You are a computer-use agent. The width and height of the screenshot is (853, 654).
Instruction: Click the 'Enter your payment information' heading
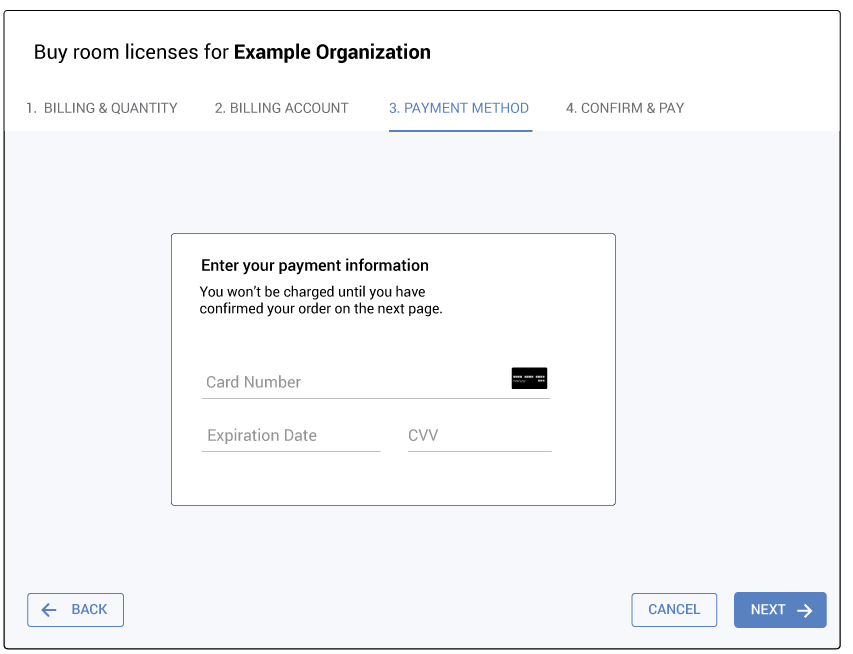point(314,266)
